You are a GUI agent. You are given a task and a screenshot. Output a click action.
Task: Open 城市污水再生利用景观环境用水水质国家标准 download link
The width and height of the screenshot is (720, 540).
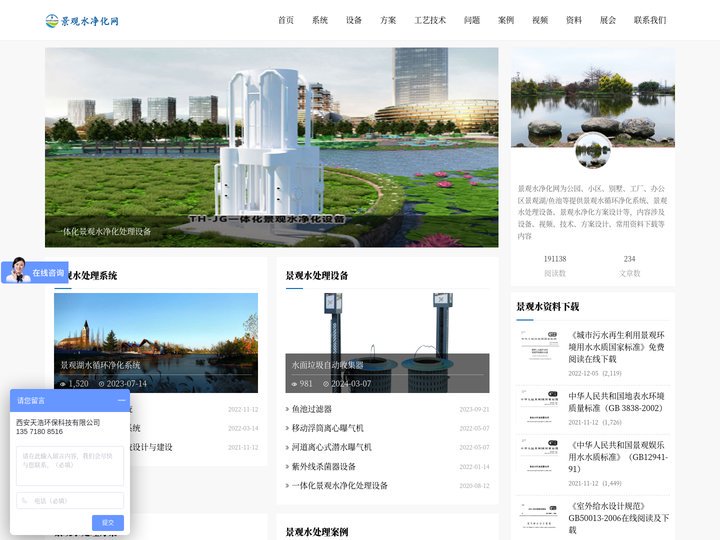click(x=616, y=347)
